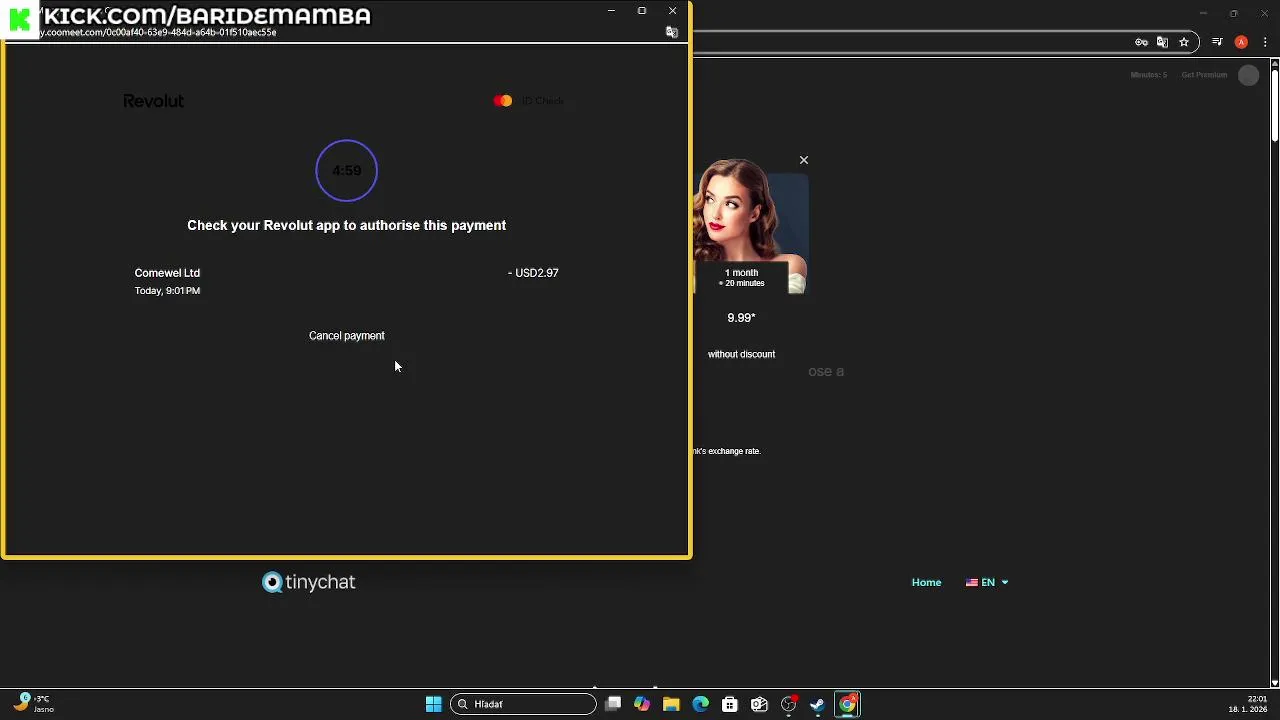Click the grey user avatar on the page

[x=1248, y=76]
